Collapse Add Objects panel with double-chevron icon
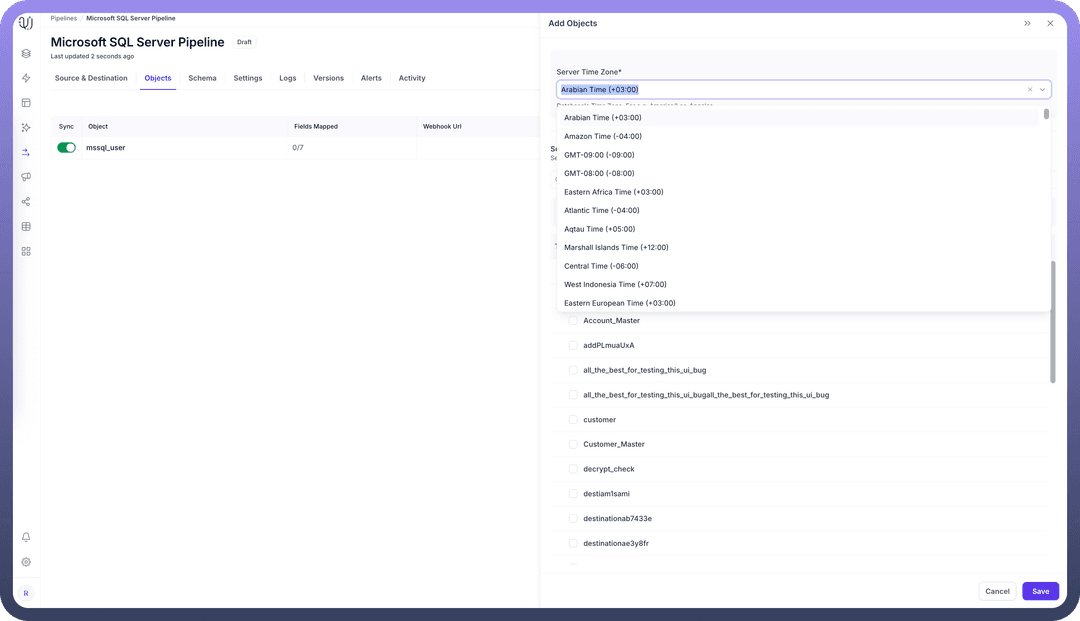Viewport: 1080px width, 621px height. (x=1027, y=23)
